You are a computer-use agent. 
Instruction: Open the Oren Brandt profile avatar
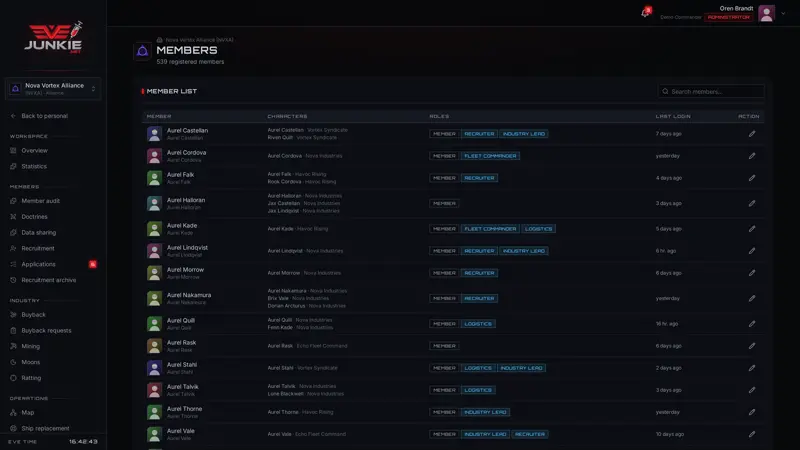coord(766,13)
